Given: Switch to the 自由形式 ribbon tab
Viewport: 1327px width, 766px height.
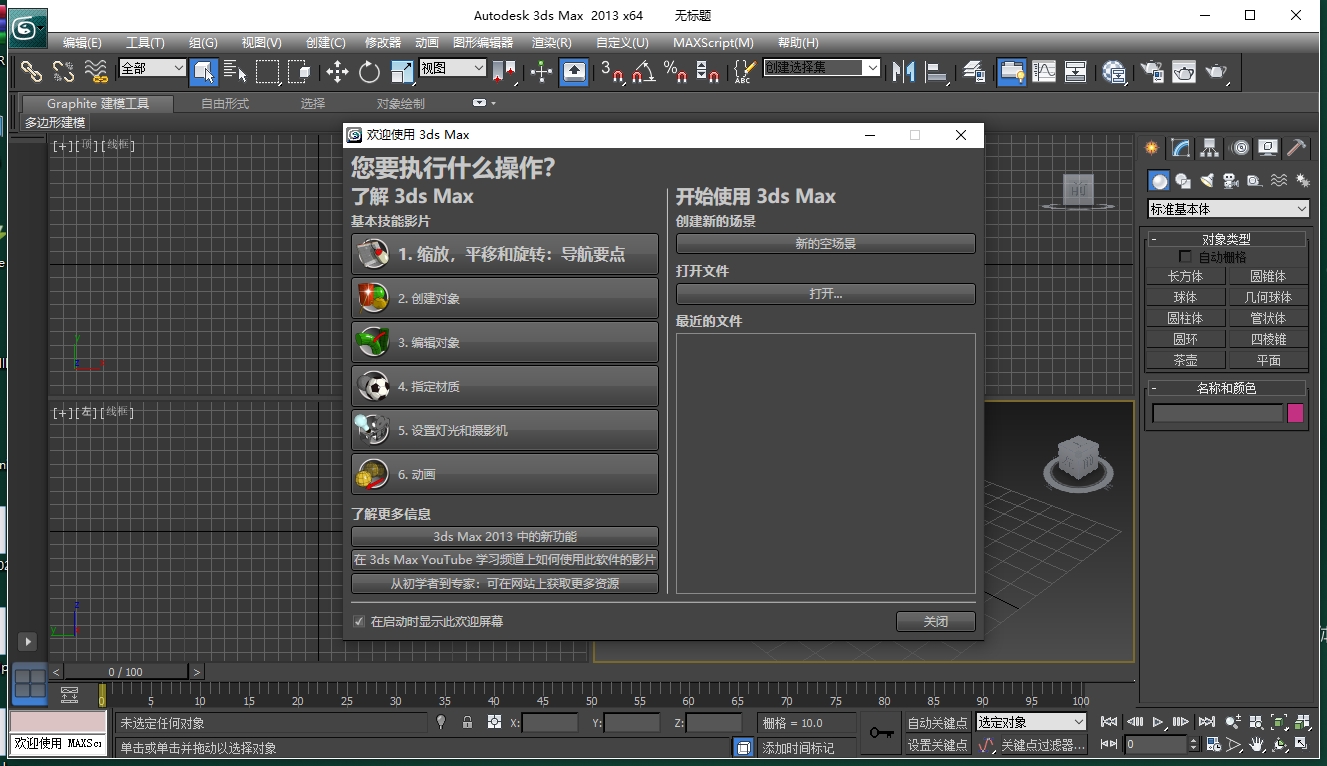Looking at the screenshot, I should (225, 104).
